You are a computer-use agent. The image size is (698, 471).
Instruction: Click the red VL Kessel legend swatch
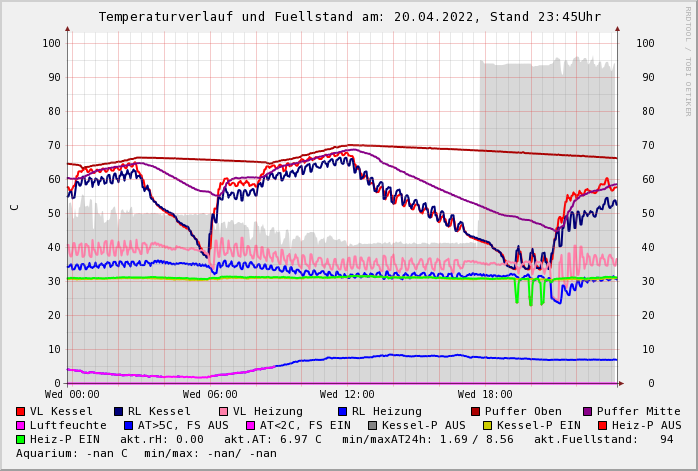(21, 412)
